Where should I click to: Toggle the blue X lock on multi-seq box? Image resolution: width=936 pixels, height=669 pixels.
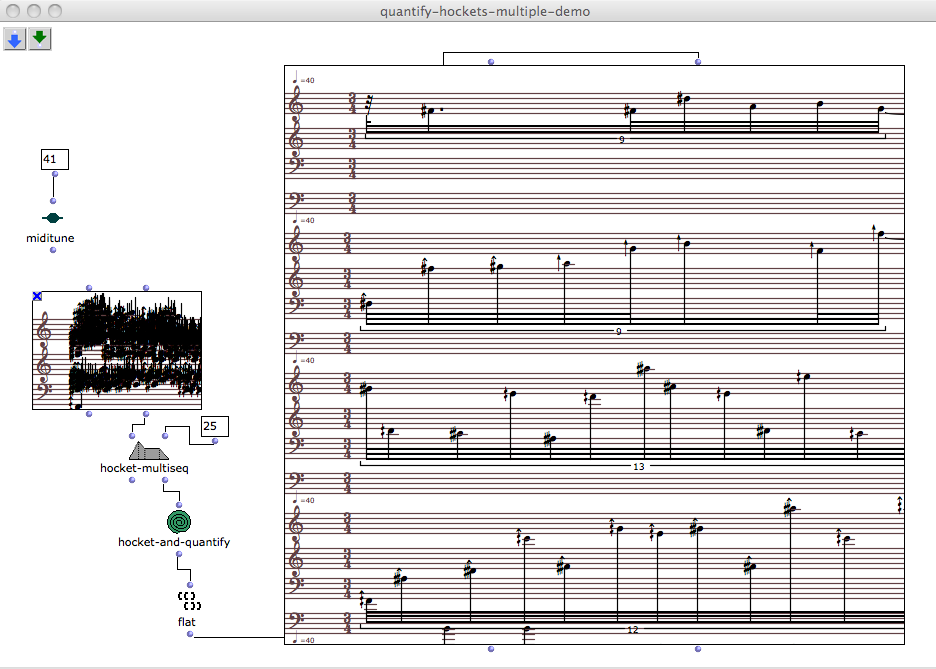pos(37,296)
